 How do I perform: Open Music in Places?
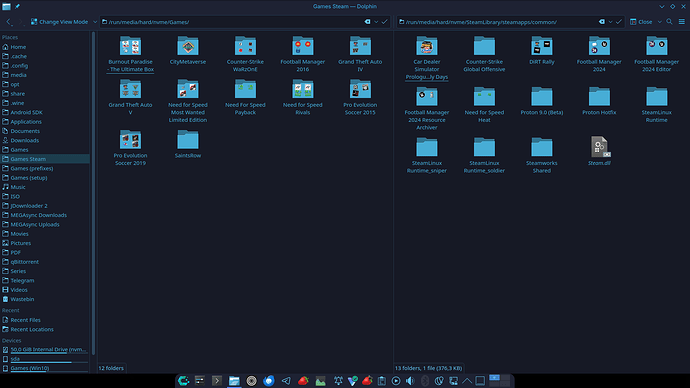[45, 187]
